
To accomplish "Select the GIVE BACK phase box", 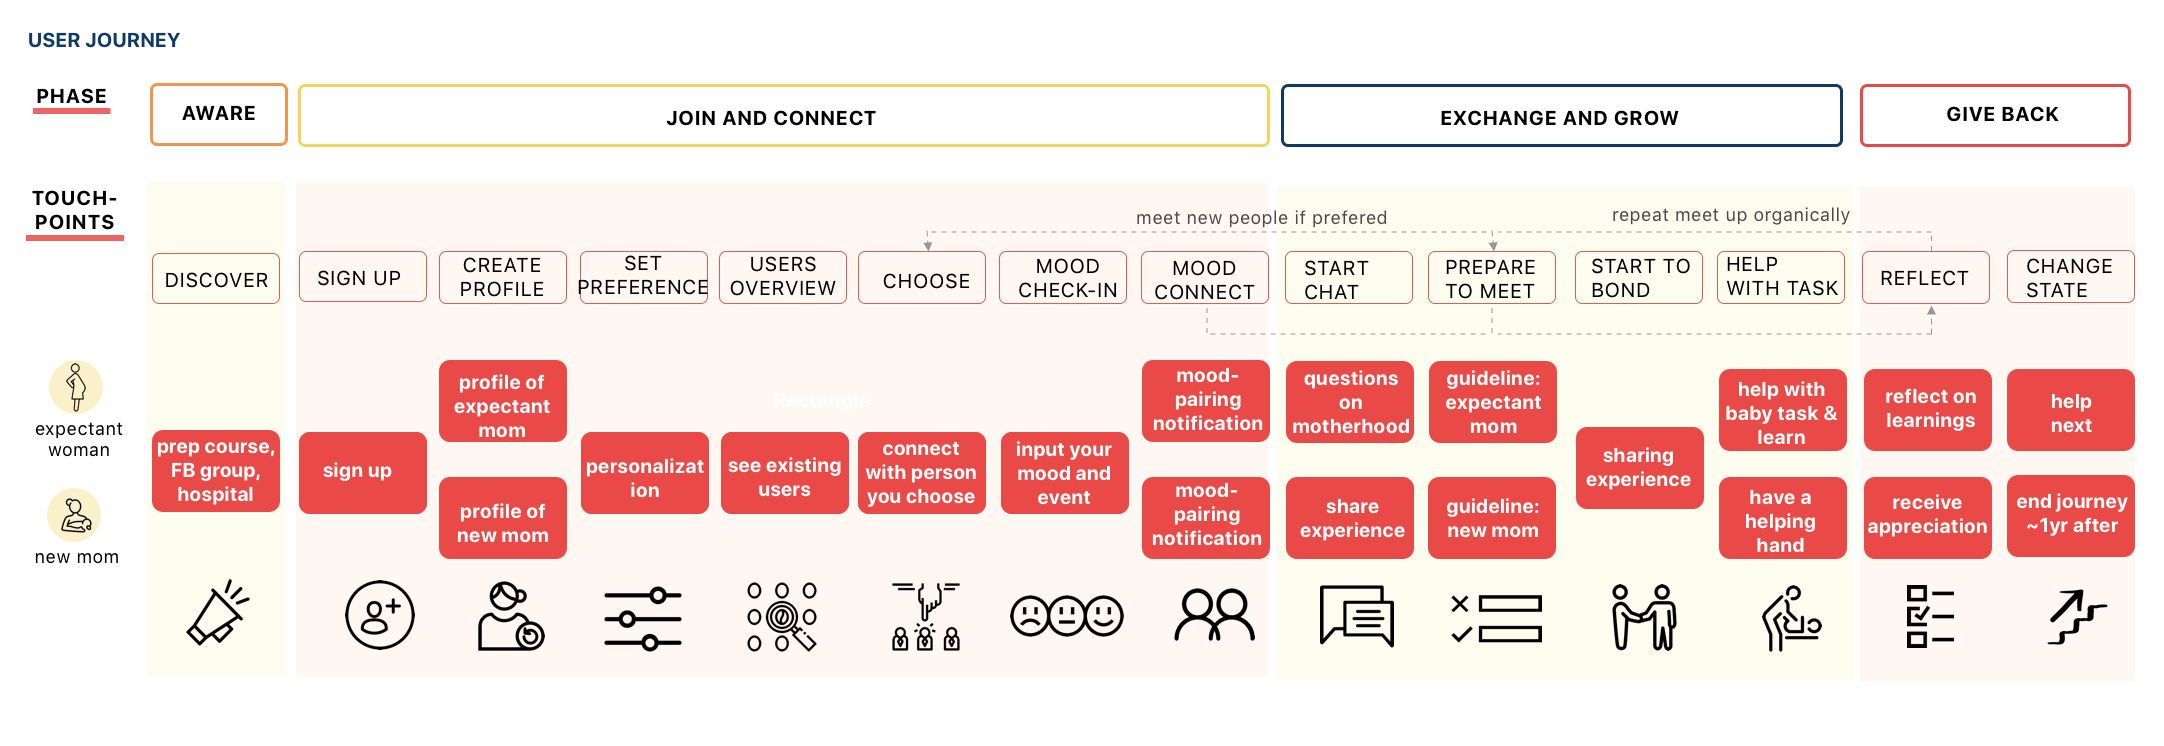I will [1995, 115].
